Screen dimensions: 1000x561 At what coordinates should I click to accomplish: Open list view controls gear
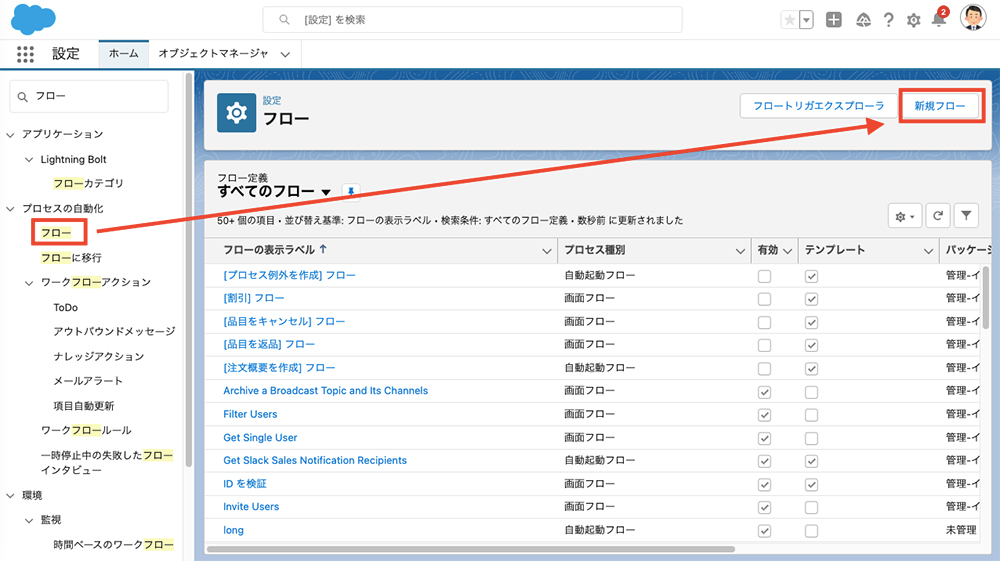coord(904,216)
